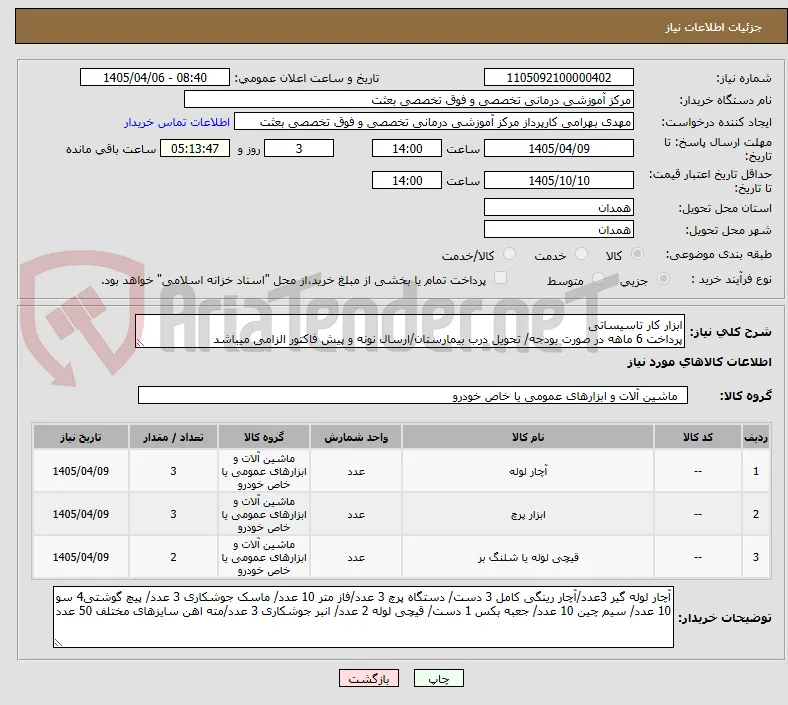The height and width of the screenshot is (705, 788).
Task: Click the قیچی لوله یا شلنگ بر cell
Action: pyautogui.click(x=528, y=557)
